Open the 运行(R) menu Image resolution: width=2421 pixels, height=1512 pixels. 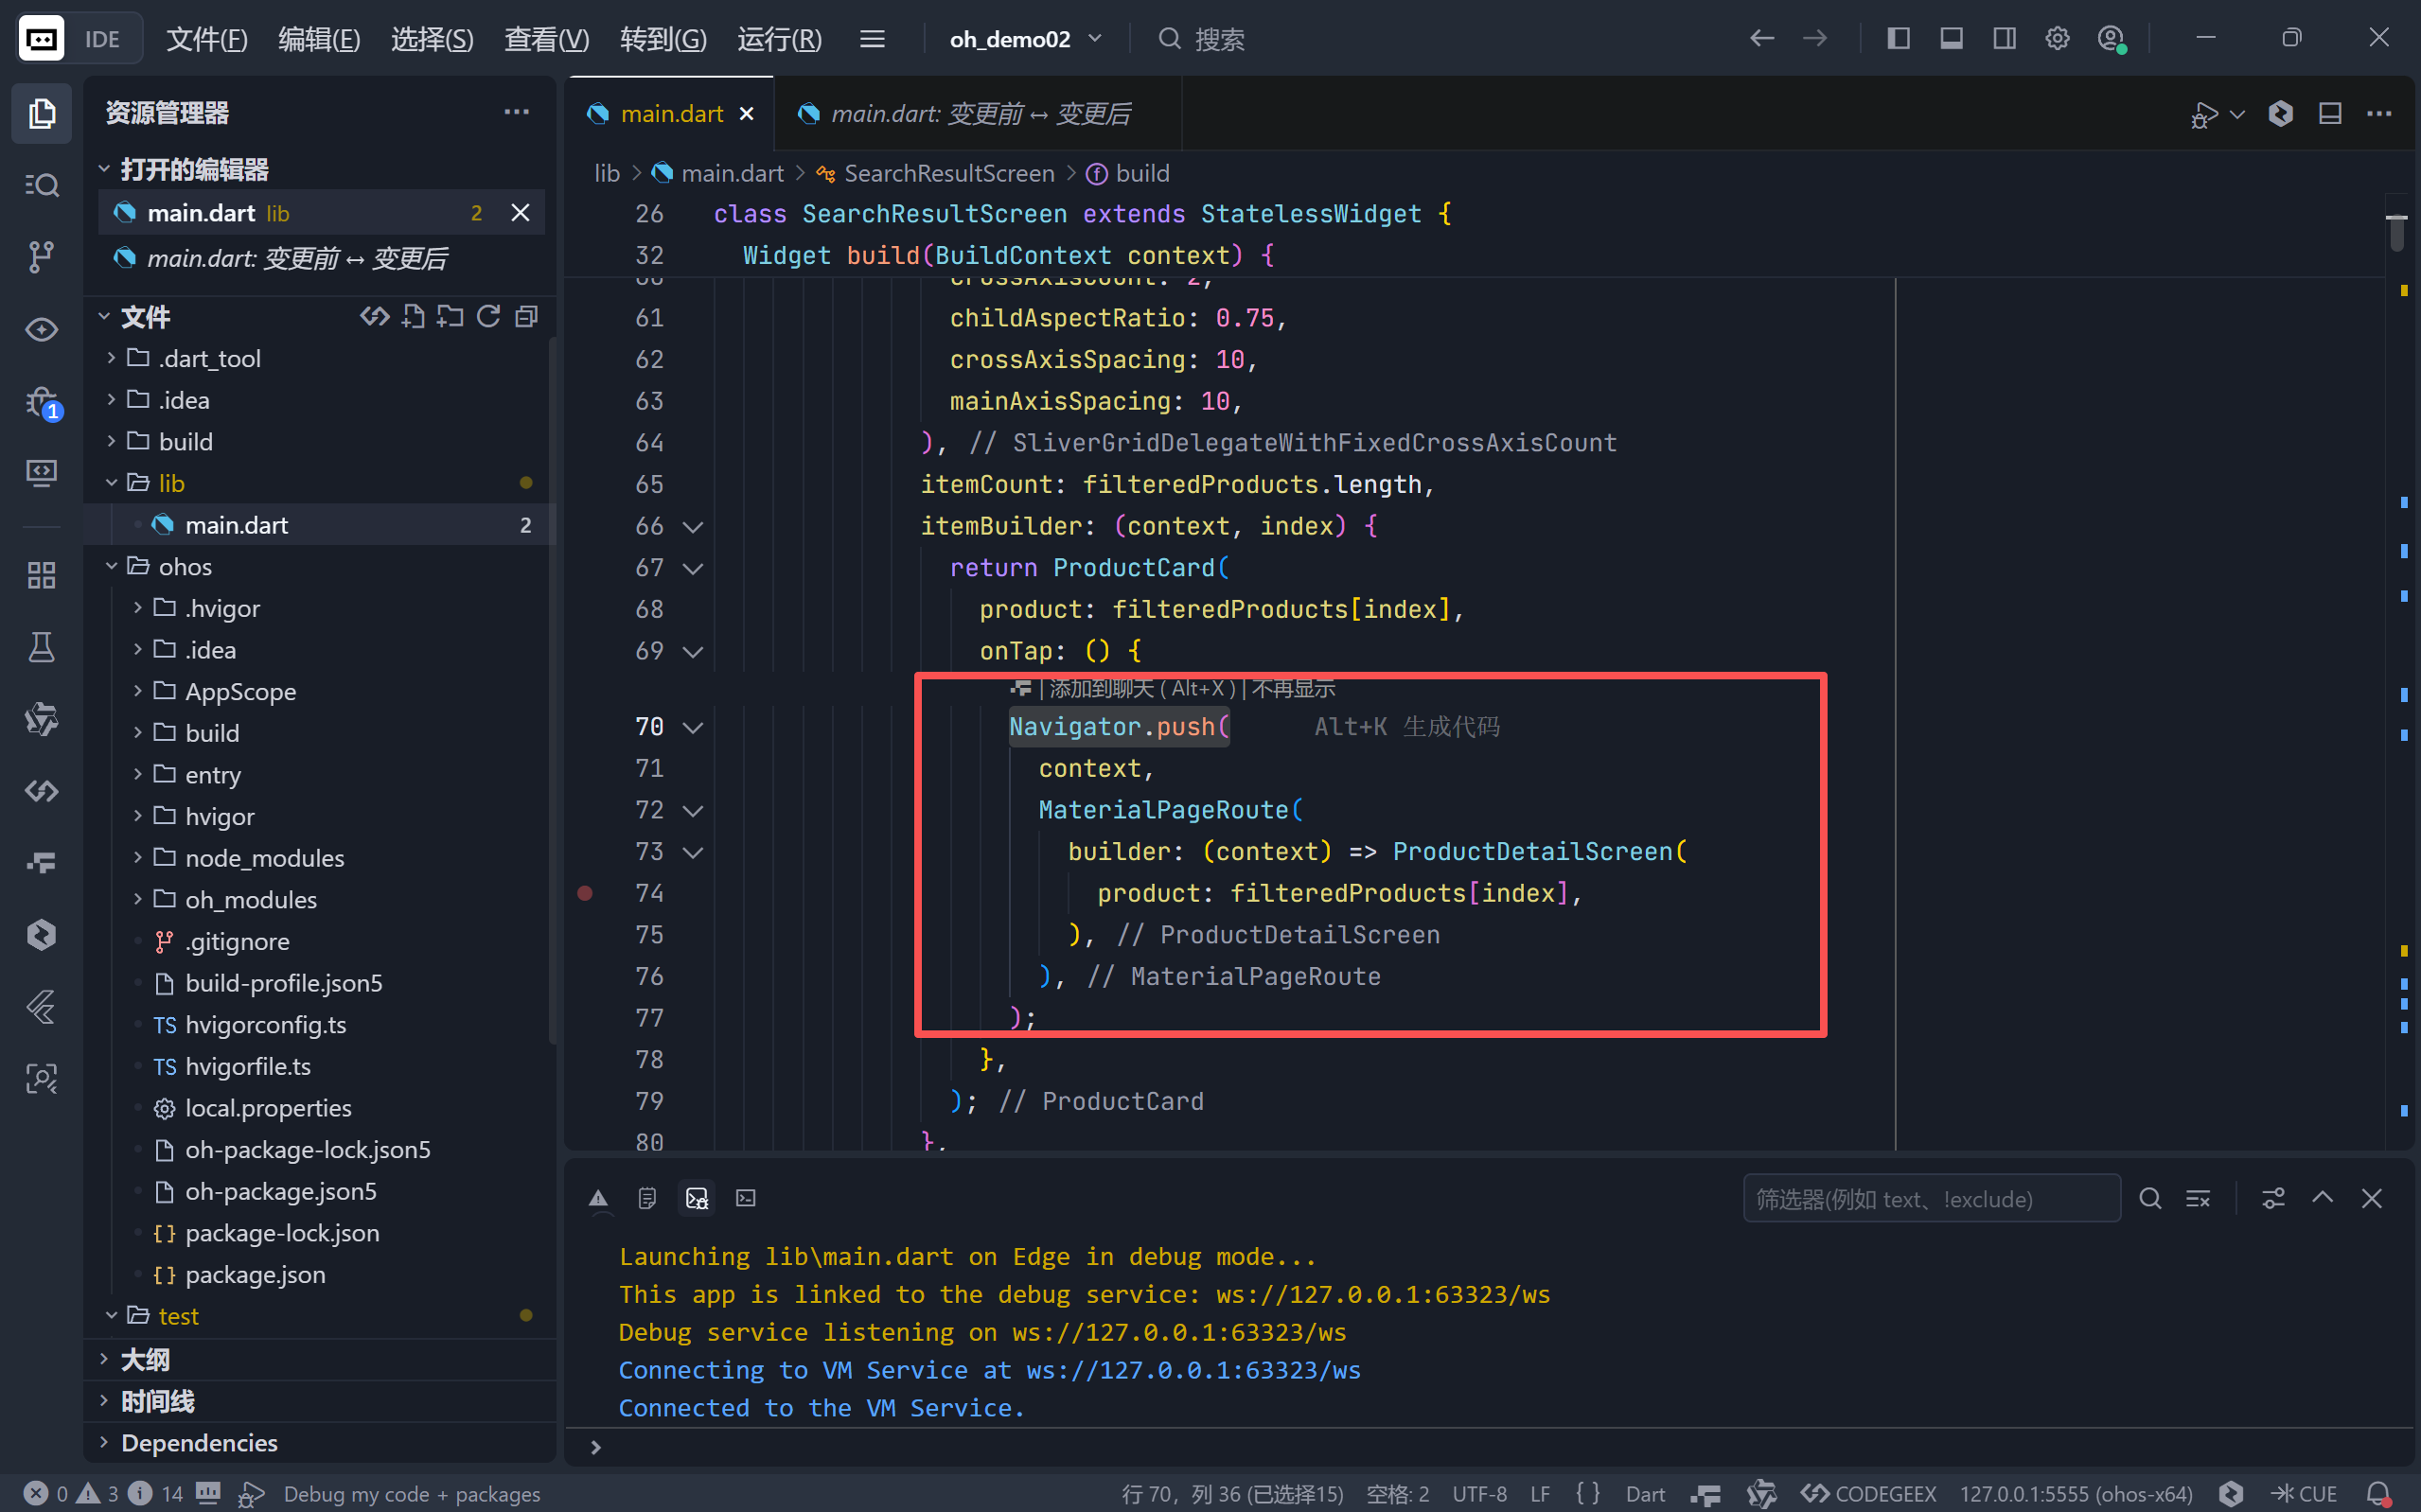pos(779,39)
